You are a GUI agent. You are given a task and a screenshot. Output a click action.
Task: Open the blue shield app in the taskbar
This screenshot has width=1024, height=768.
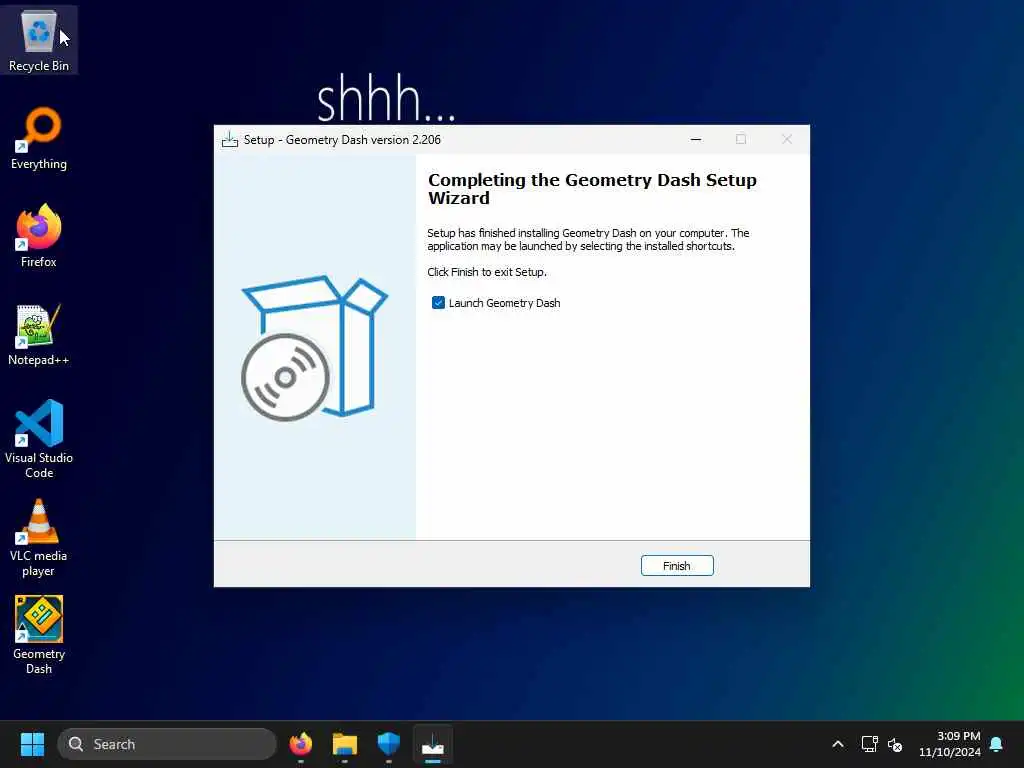pyautogui.click(x=389, y=744)
